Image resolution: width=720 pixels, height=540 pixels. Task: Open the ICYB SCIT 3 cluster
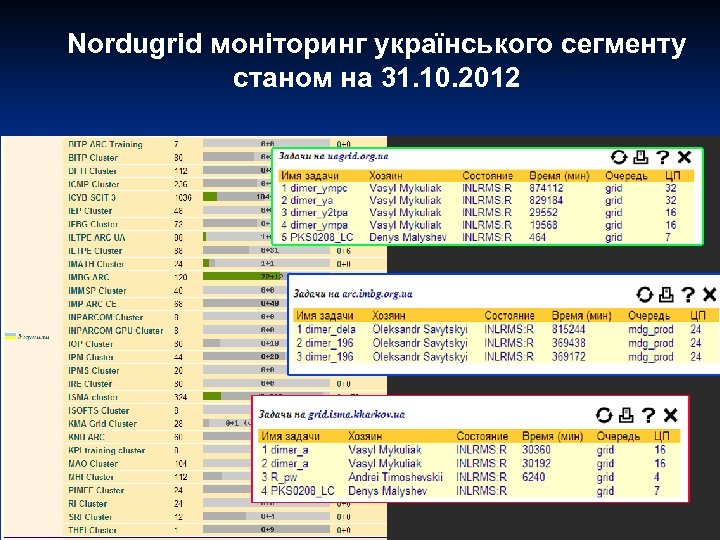(x=92, y=197)
